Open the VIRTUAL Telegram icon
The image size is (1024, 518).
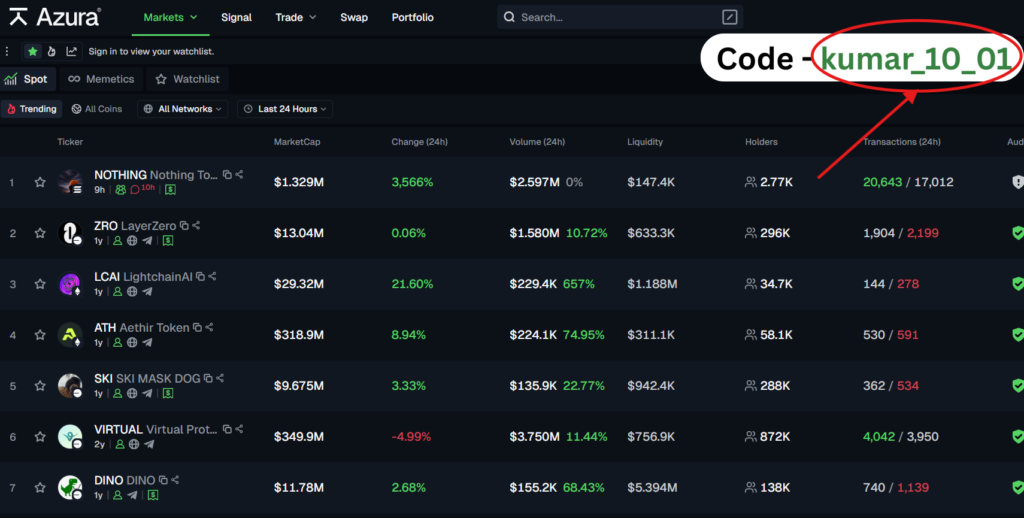point(149,445)
